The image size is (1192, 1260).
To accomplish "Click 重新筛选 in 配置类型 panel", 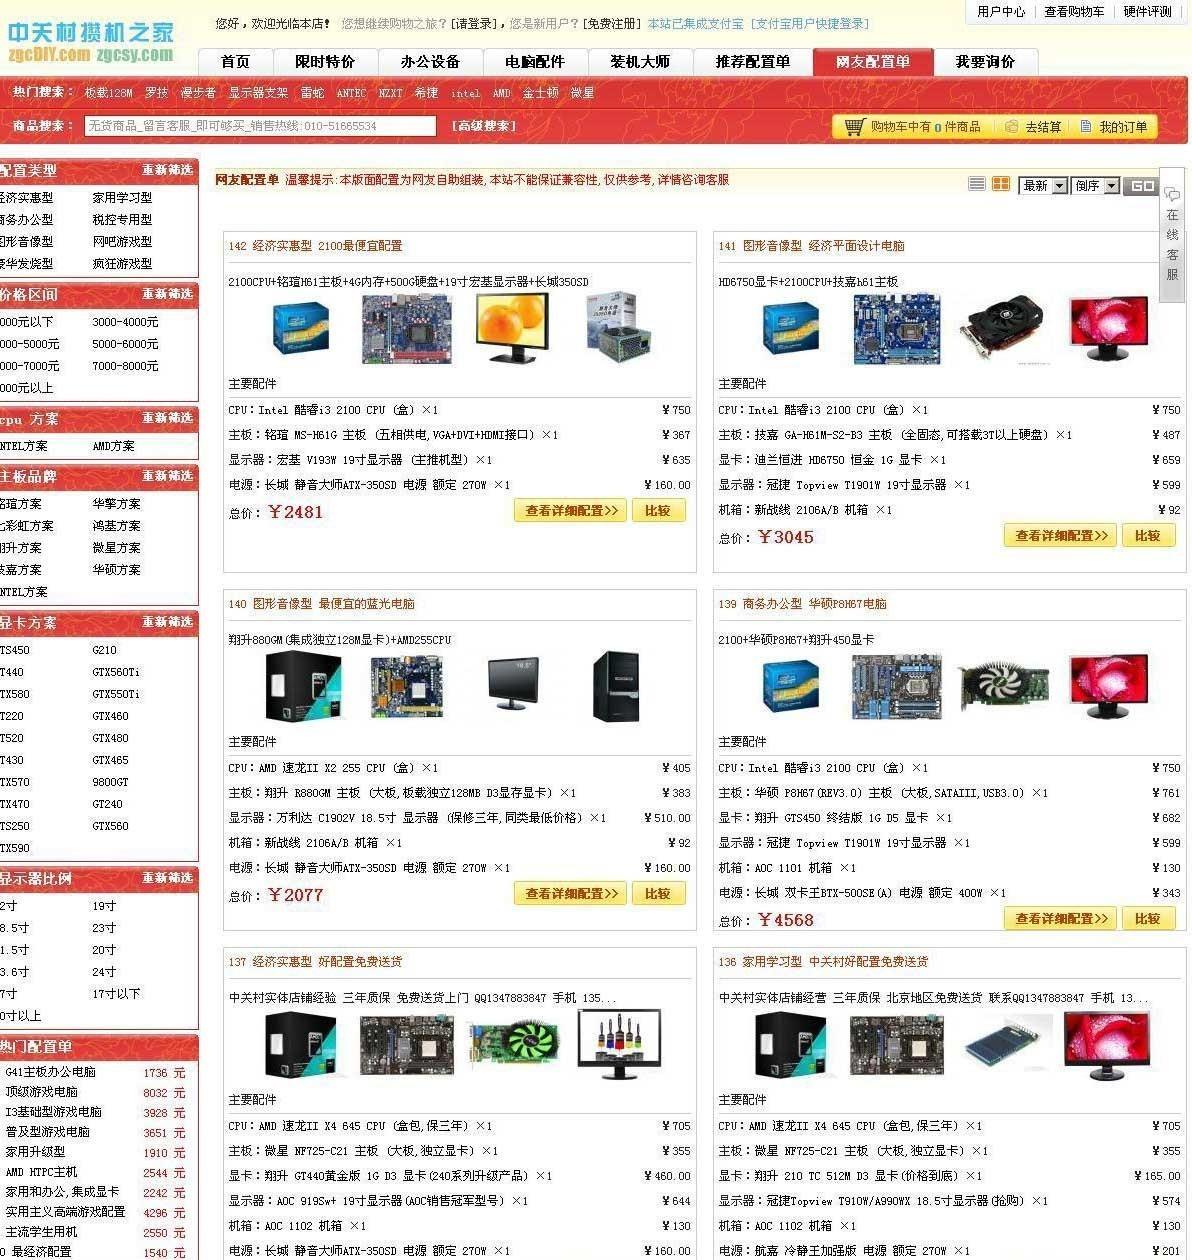I will click(167, 170).
